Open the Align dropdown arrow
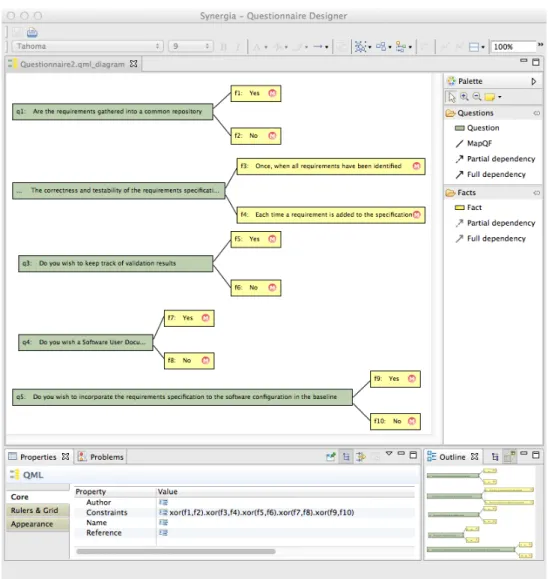This screenshot has width=549, height=579. coord(410,47)
